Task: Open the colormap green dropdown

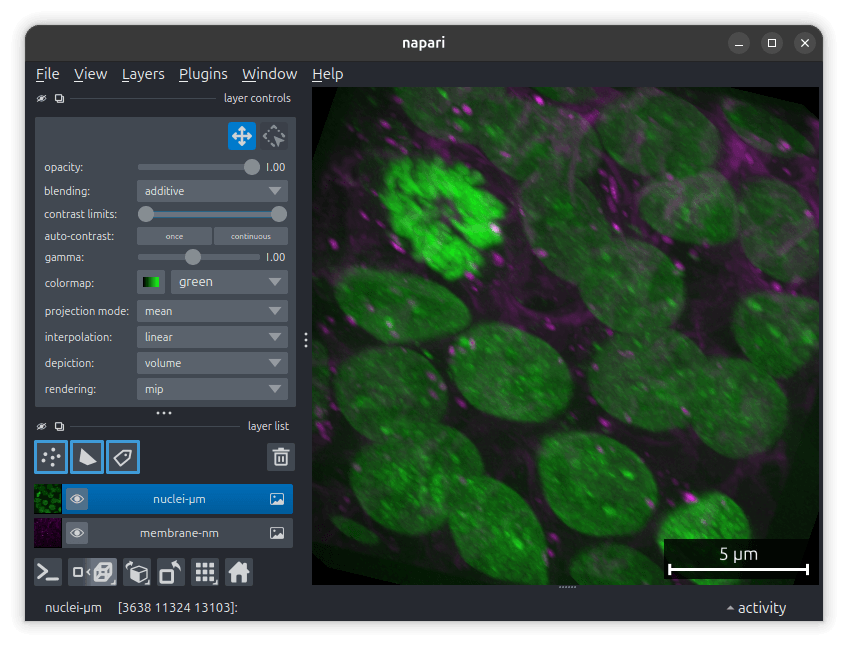Action: click(x=229, y=282)
